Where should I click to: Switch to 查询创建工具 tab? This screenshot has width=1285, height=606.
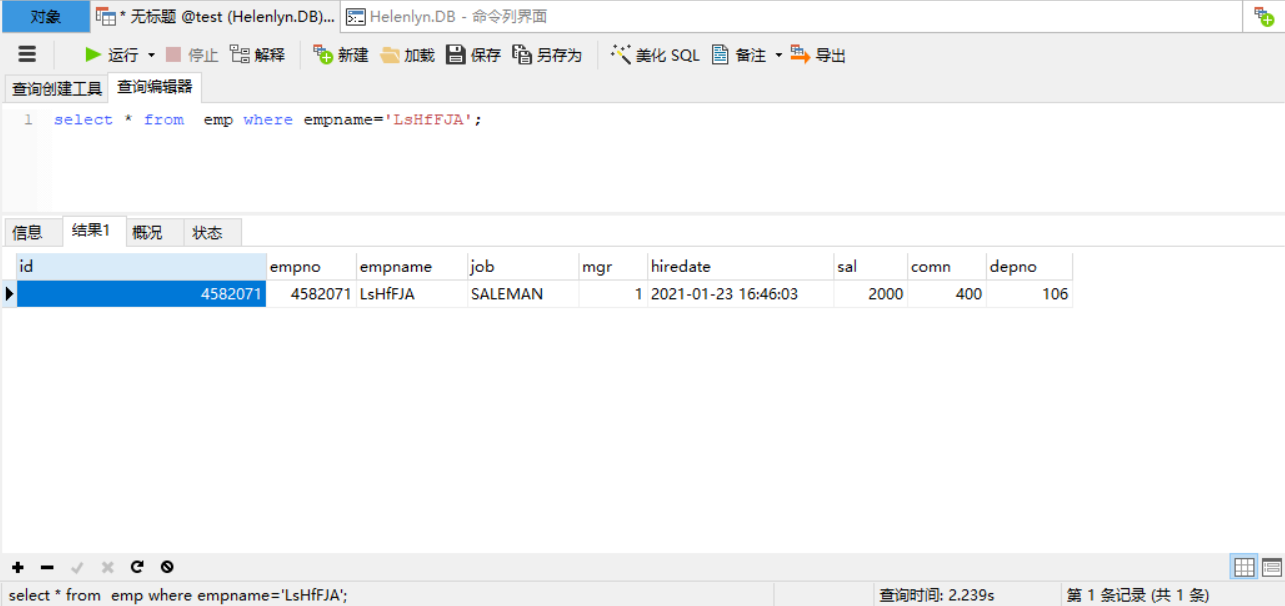coord(57,89)
